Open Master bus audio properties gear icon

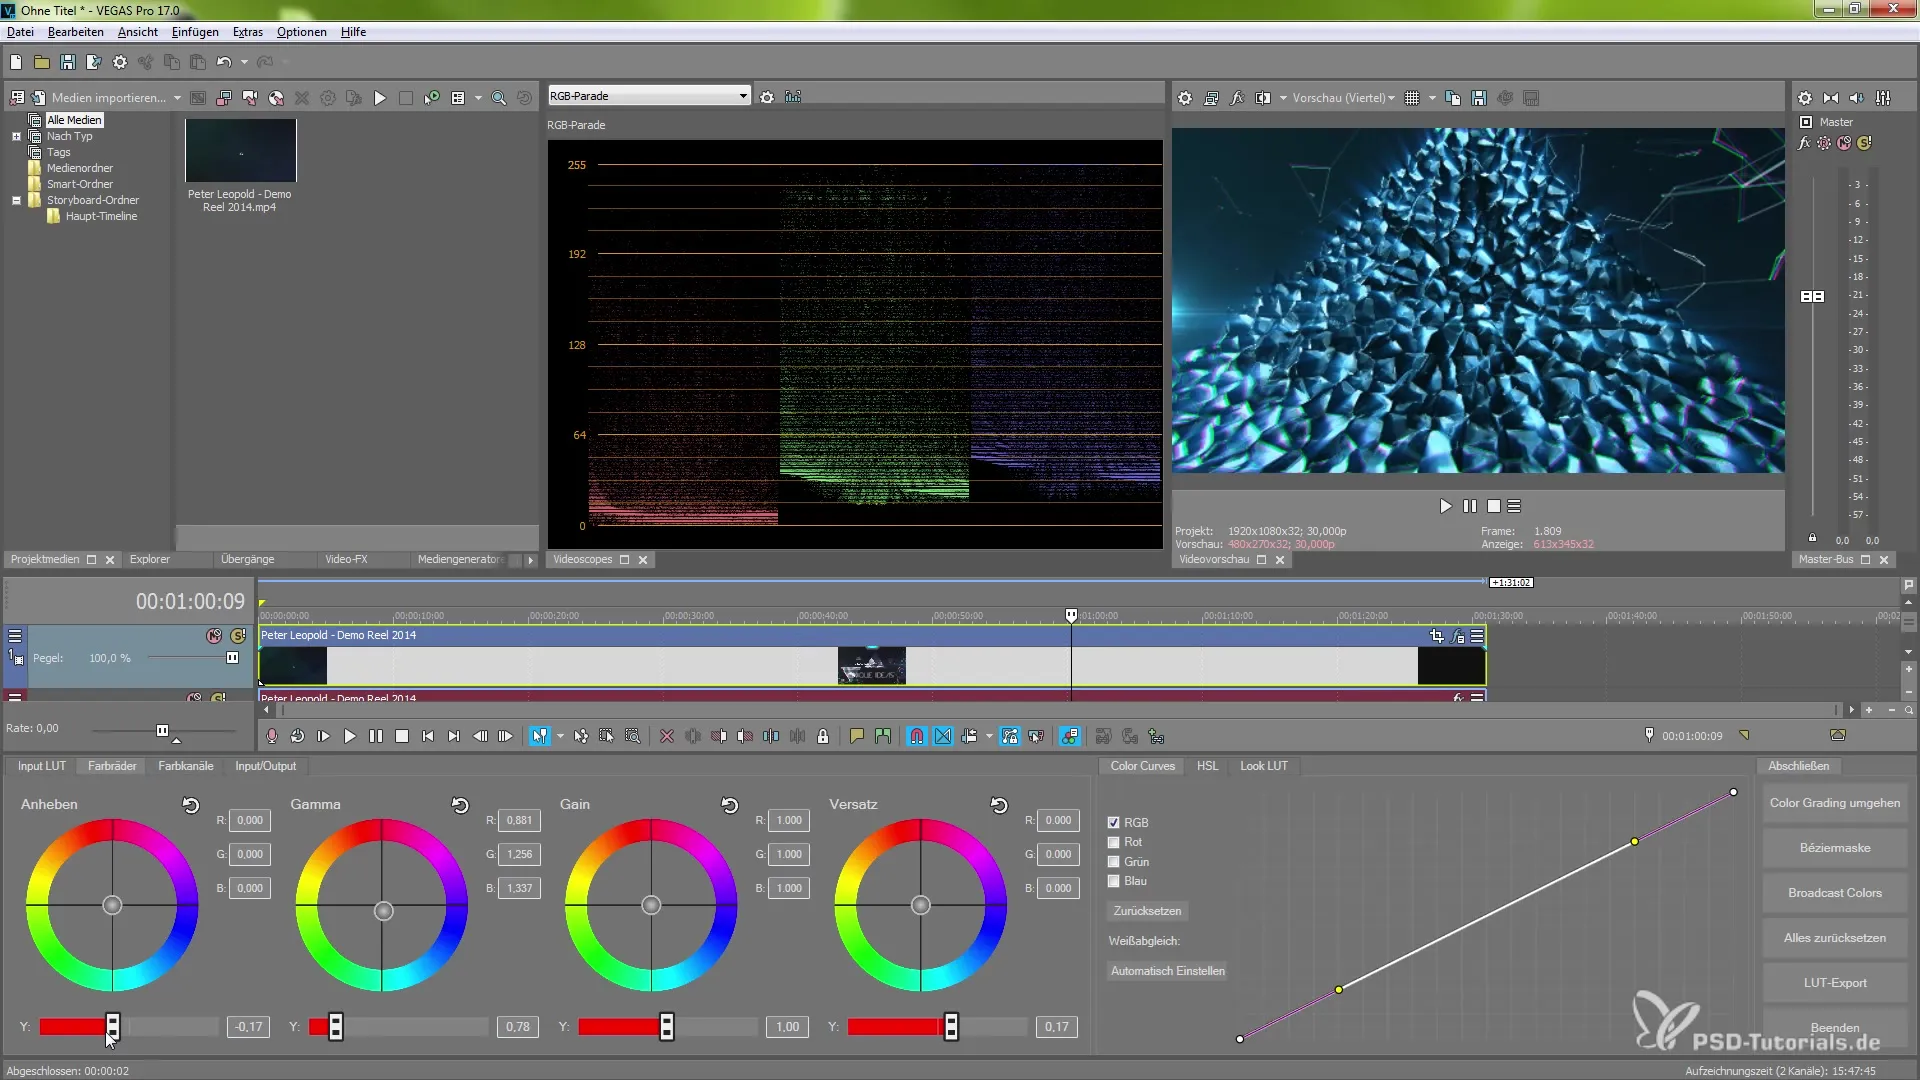point(1805,98)
